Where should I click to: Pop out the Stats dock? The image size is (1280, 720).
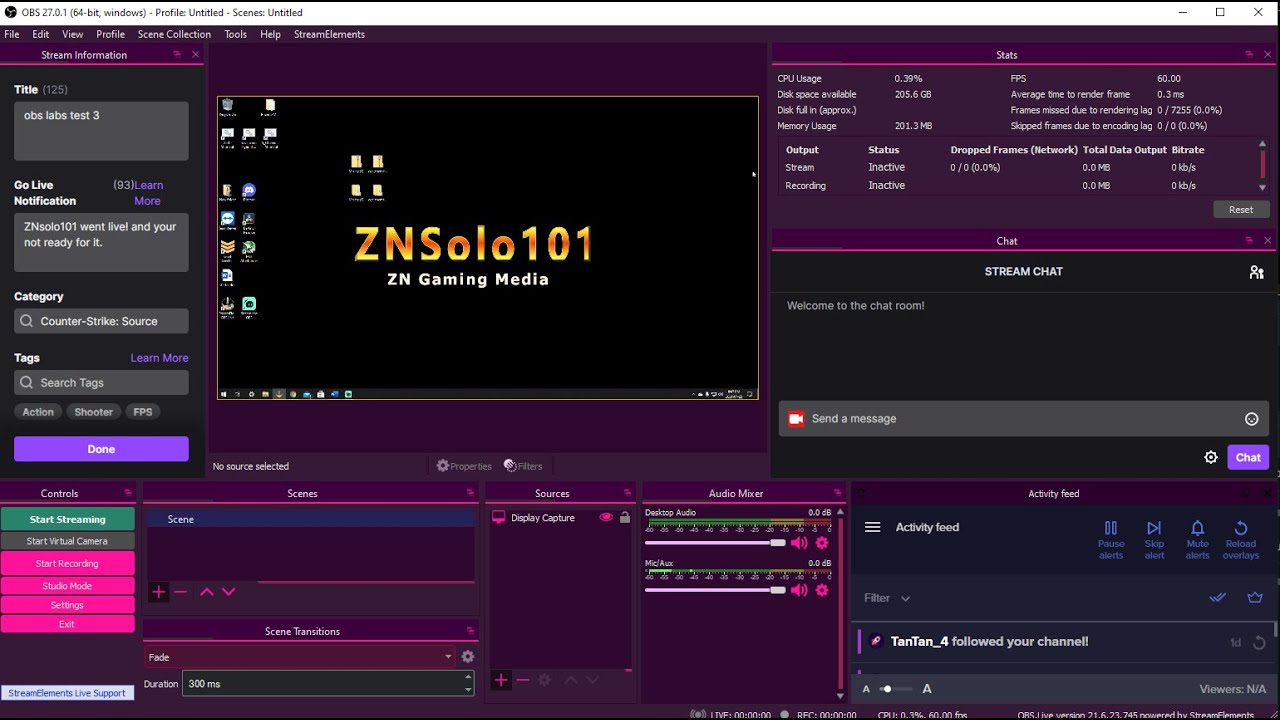(x=1249, y=55)
